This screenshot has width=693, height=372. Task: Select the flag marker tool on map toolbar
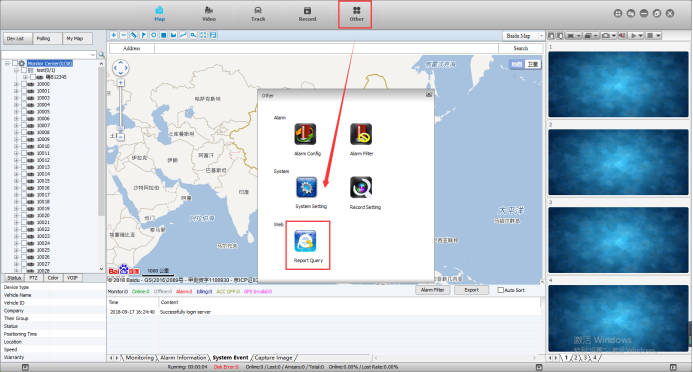click(144, 35)
